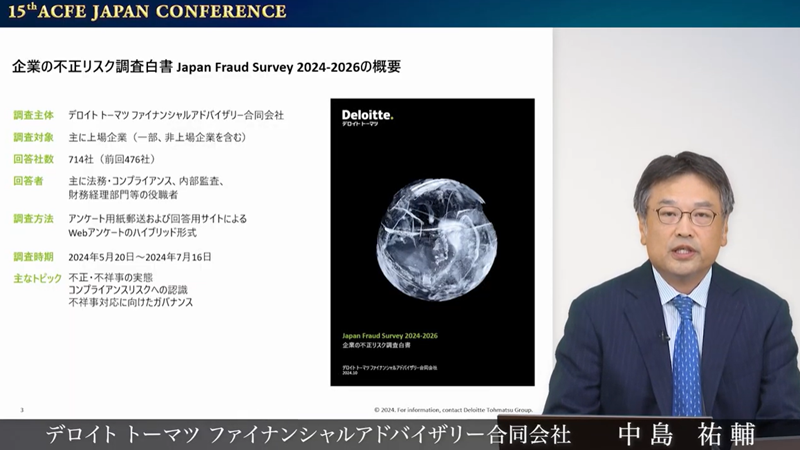Click the text 不祥事対応に向けたガバナンス
Viewport: 800px width, 450px height.
pyautogui.click(x=131, y=302)
